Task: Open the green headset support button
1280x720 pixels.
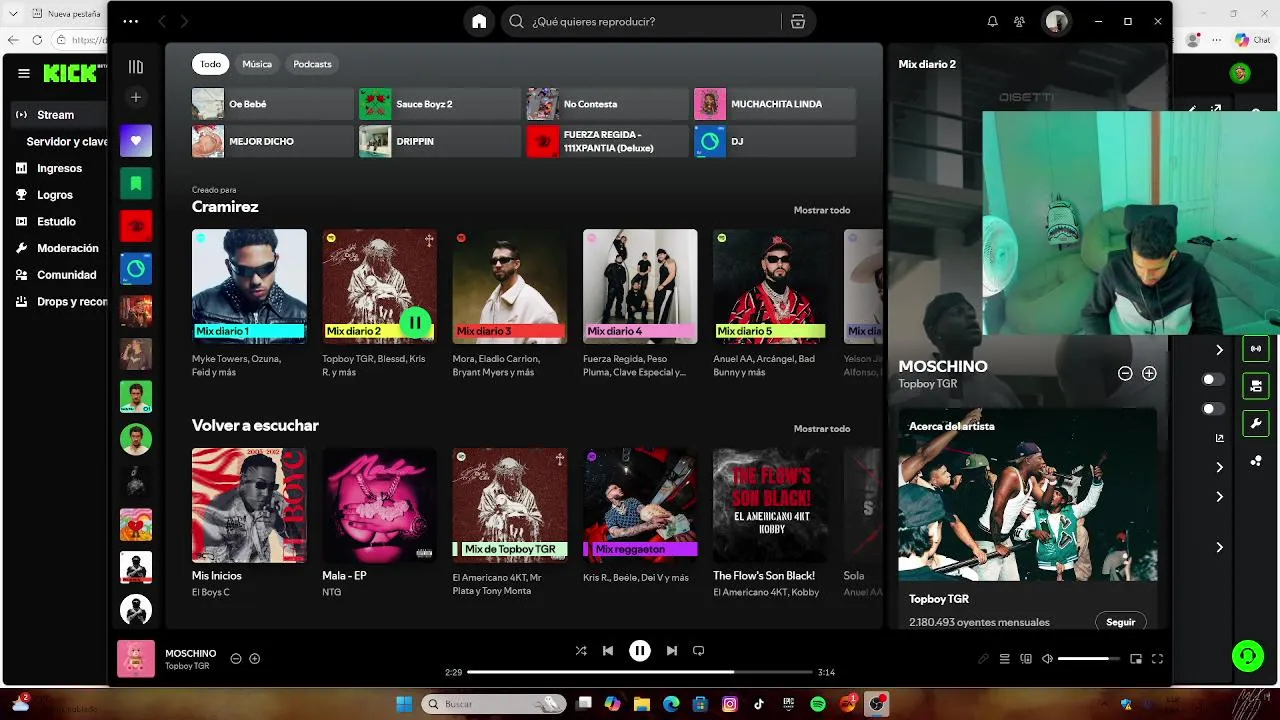Action: pos(1247,656)
